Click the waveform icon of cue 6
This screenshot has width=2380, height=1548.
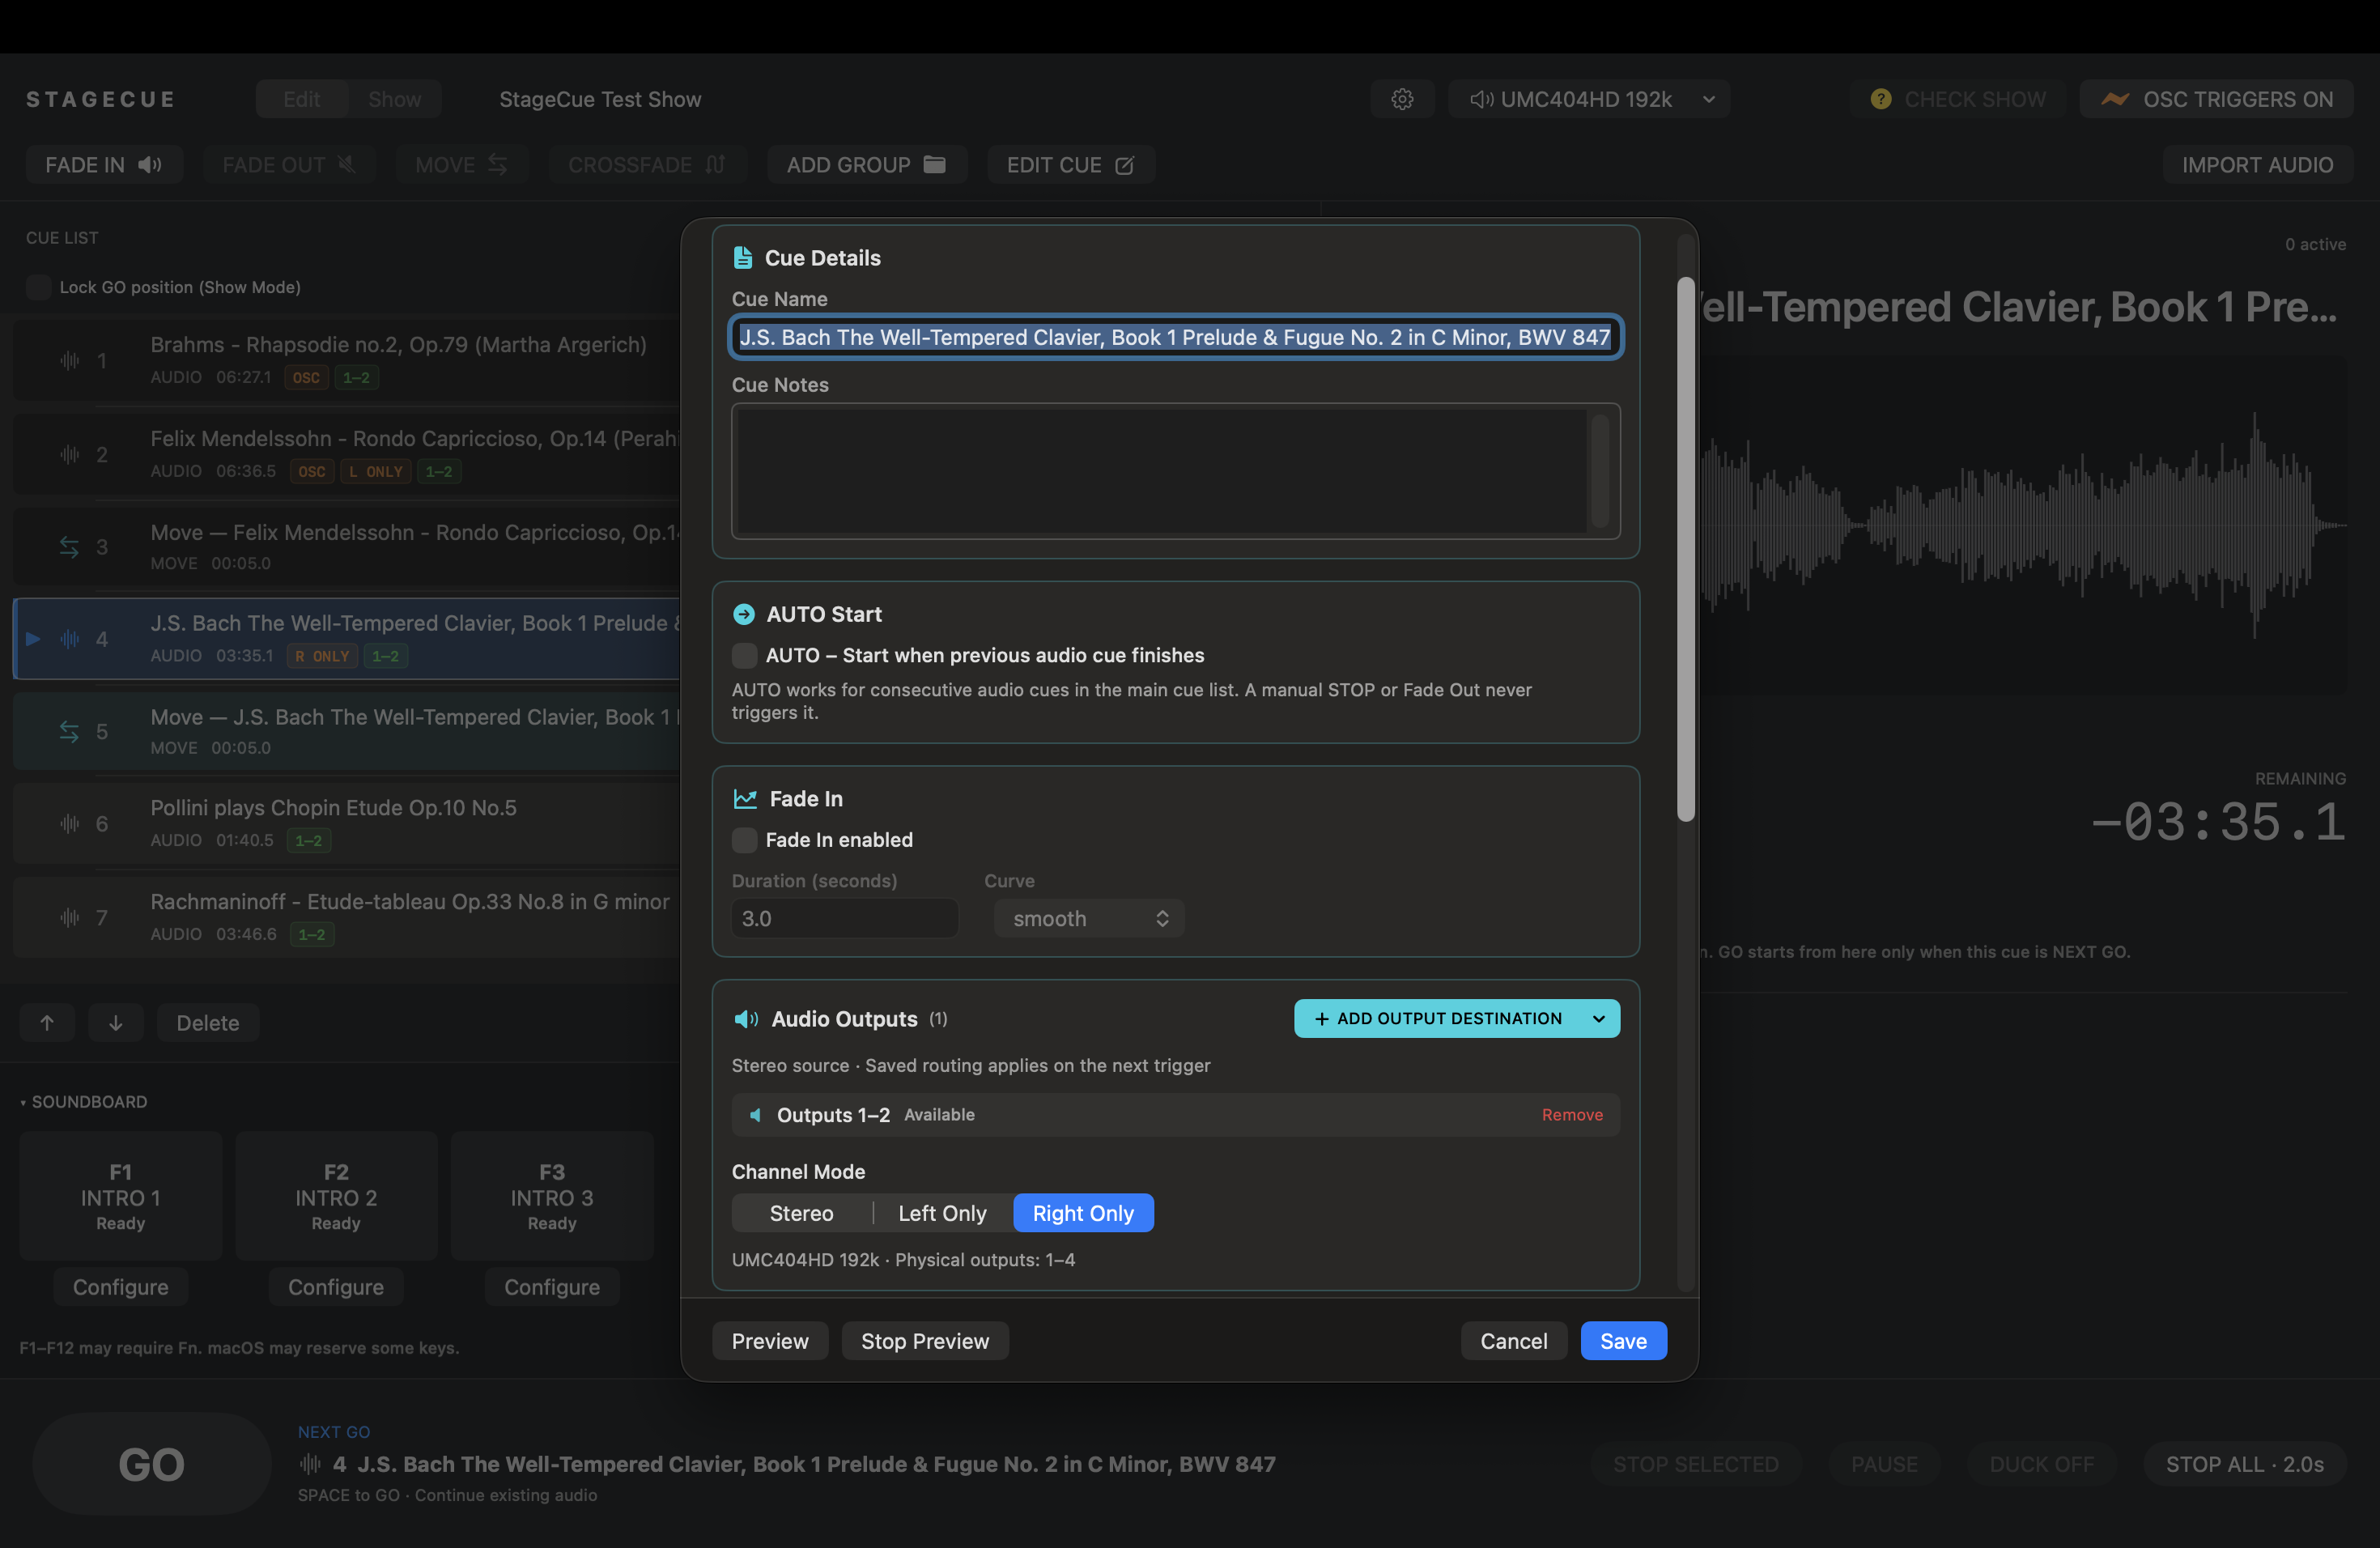pyautogui.click(x=69, y=823)
